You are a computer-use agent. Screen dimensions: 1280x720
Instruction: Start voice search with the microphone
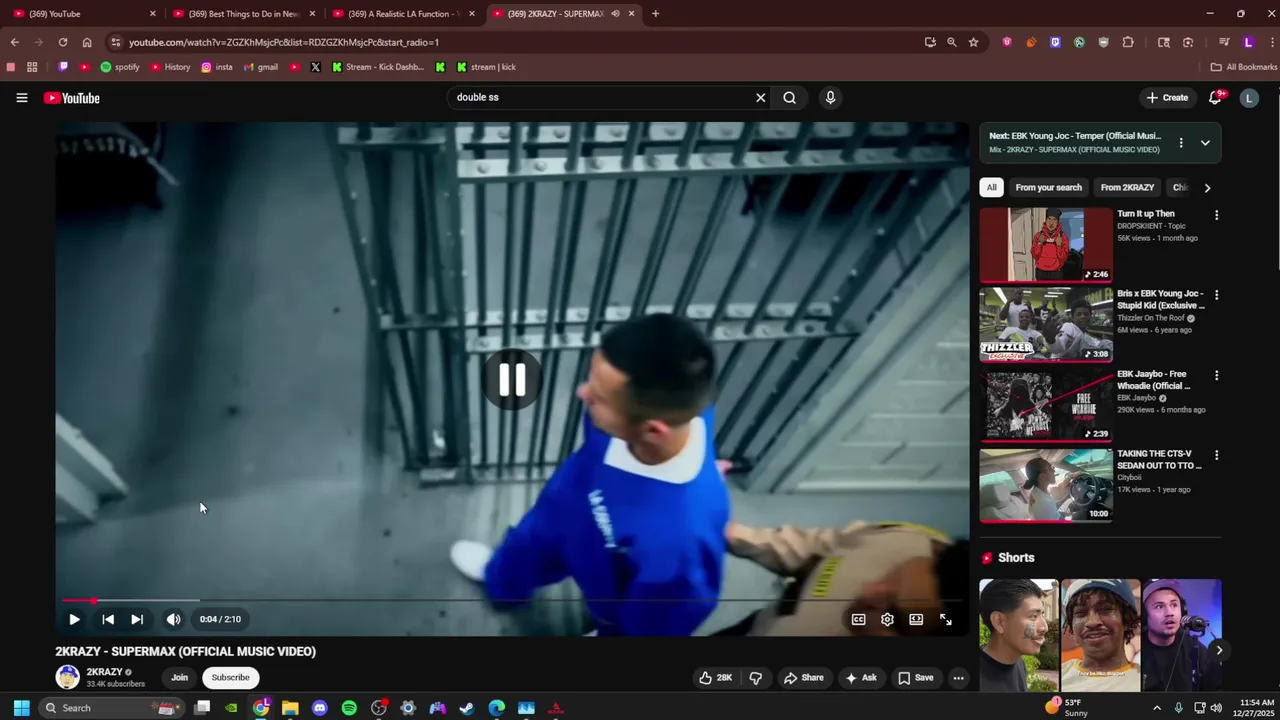(830, 98)
